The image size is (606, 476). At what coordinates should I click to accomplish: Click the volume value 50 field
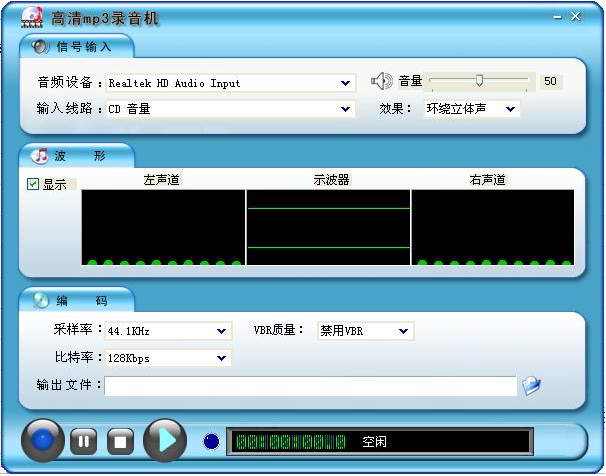(550, 81)
